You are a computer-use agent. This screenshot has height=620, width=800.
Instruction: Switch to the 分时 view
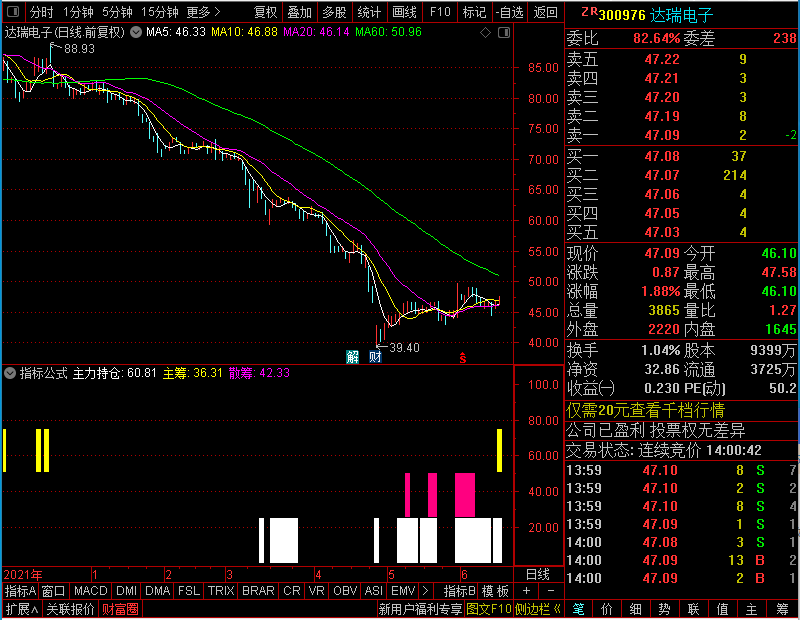click(x=41, y=12)
